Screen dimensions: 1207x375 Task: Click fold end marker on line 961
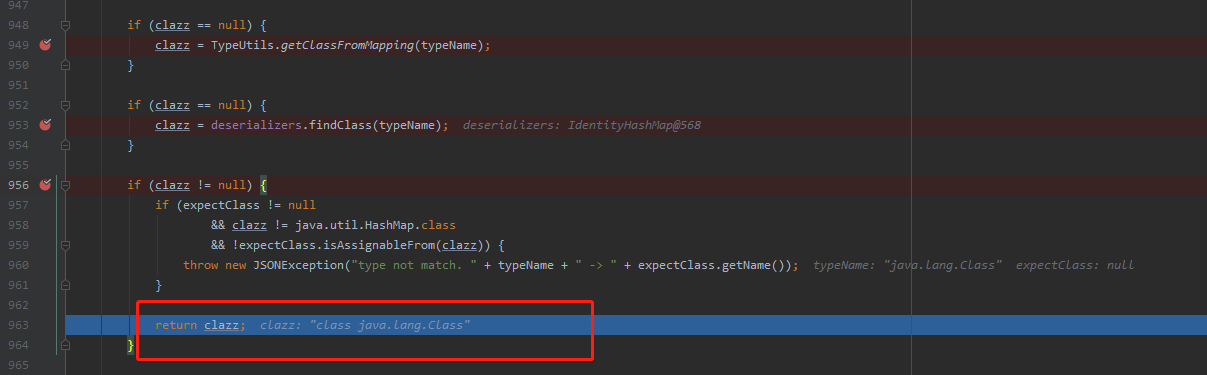click(x=66, y=285)
